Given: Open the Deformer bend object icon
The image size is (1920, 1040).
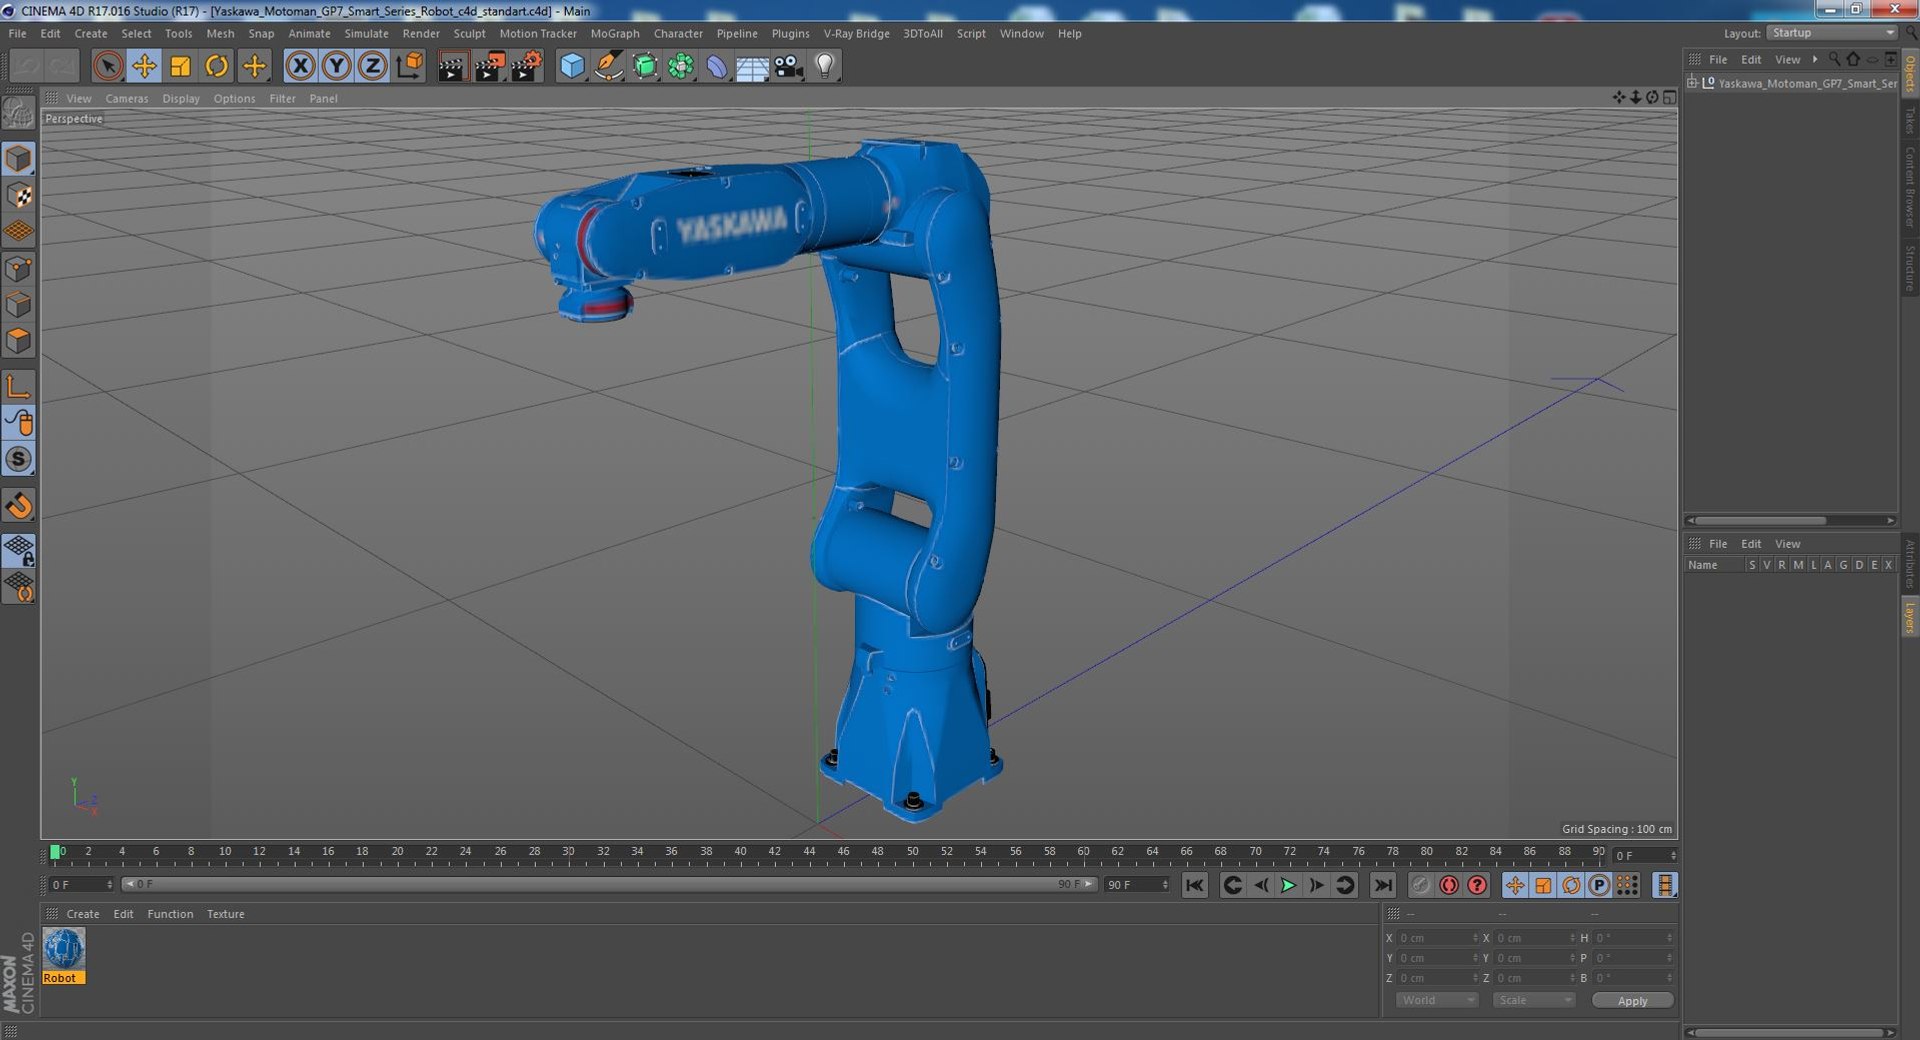Looking at the screenshot, I should [717, 67].
